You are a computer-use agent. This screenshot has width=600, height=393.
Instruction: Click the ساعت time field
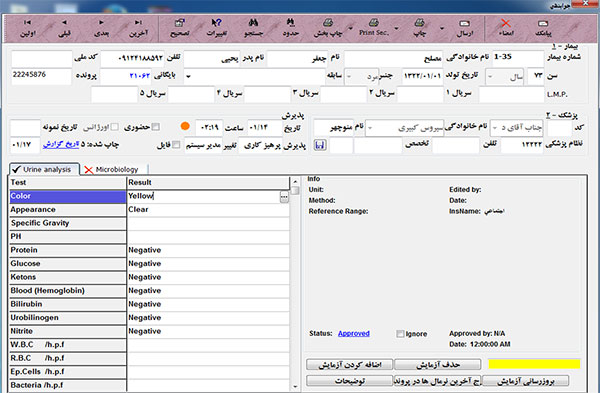209,127
